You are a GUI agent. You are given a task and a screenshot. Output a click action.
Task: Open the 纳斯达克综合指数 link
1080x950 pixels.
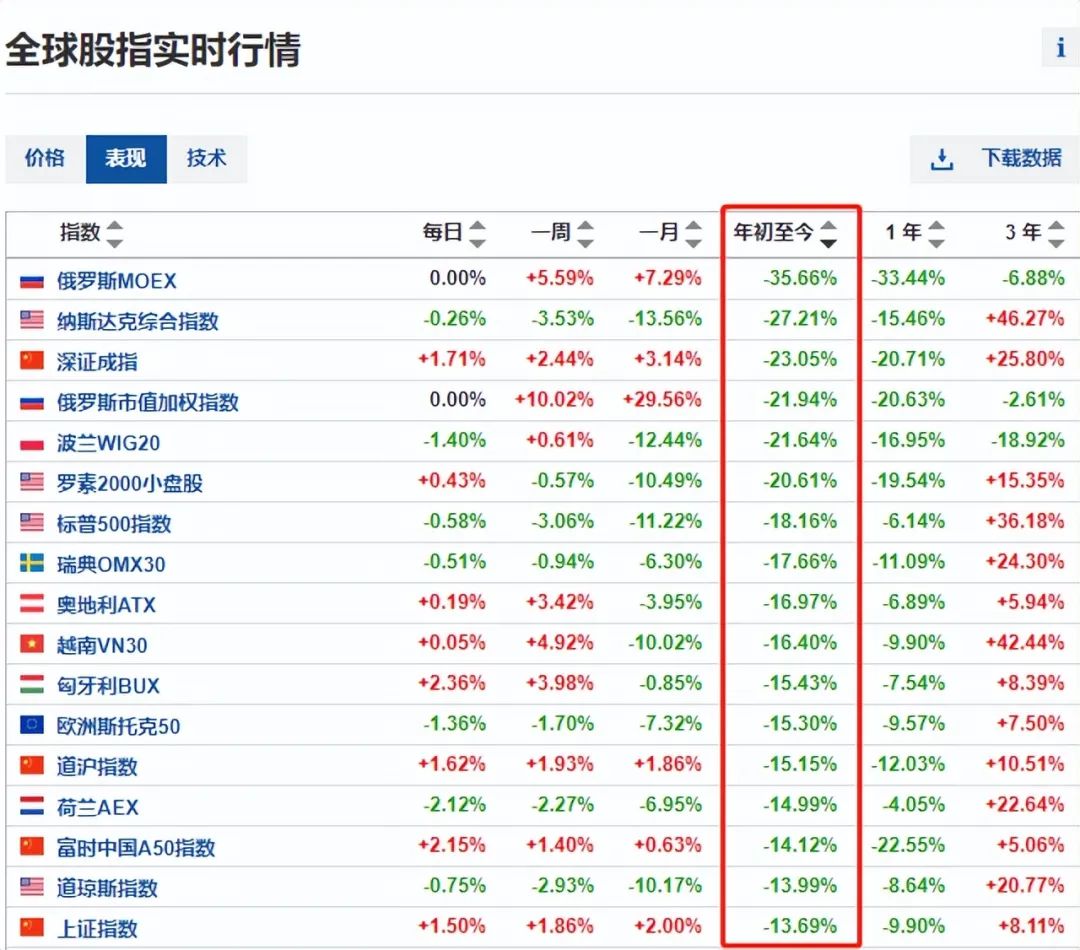(137, 321)
